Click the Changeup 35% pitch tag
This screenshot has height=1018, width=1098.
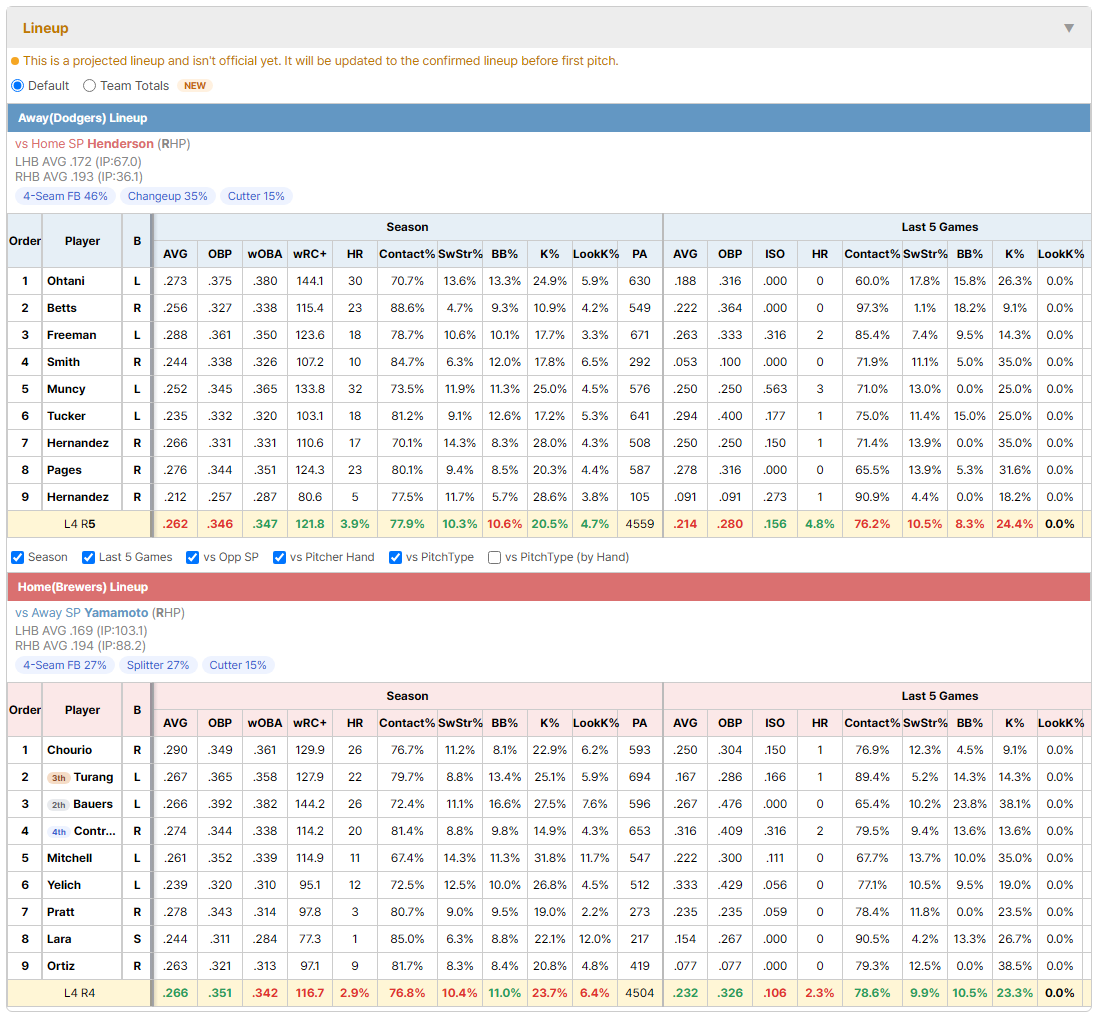click(167, 196)
